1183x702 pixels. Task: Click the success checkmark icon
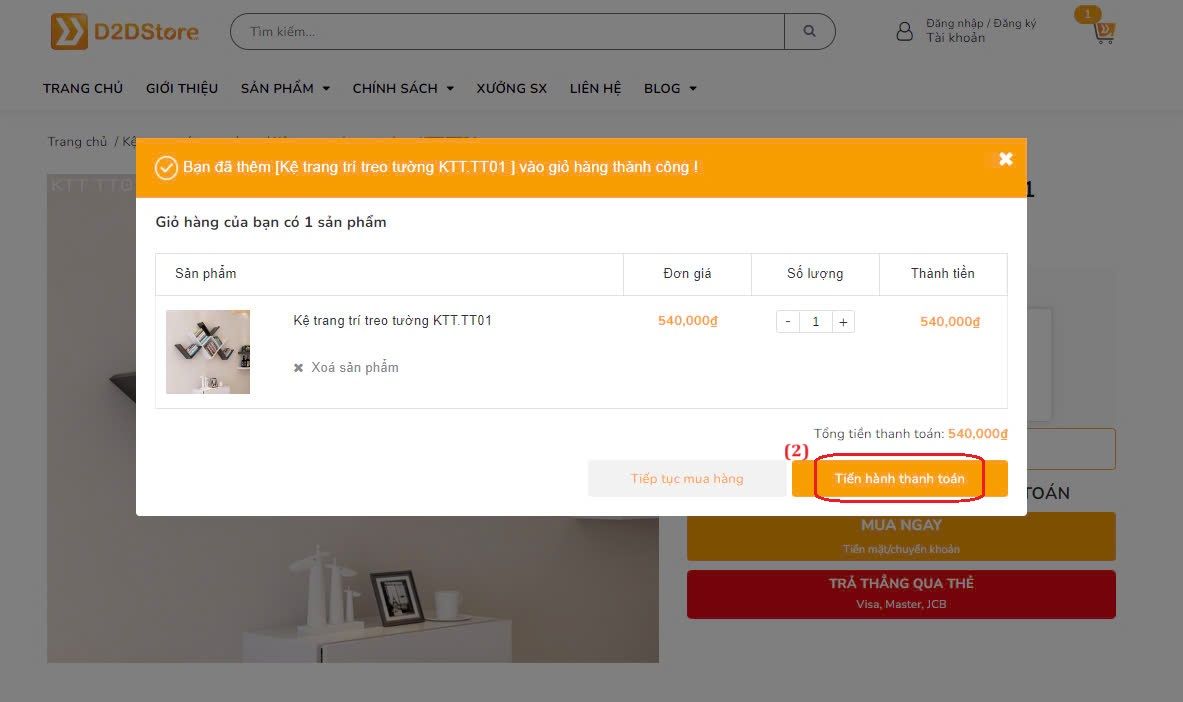(166, 167)
